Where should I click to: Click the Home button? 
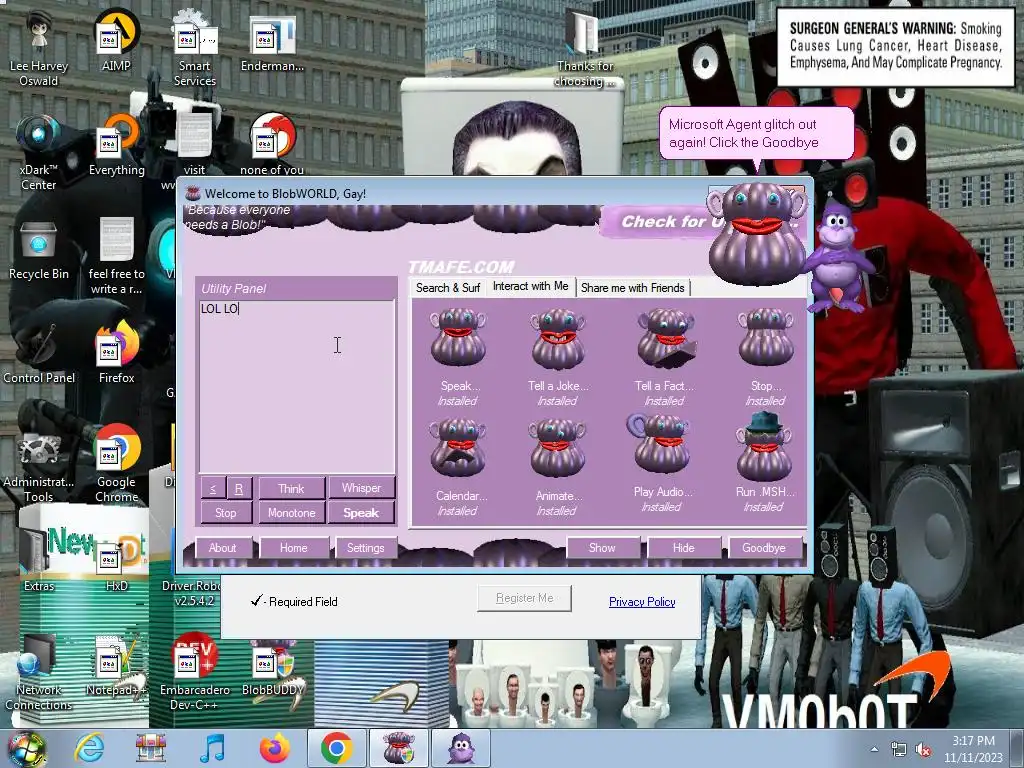pos(294,548)
